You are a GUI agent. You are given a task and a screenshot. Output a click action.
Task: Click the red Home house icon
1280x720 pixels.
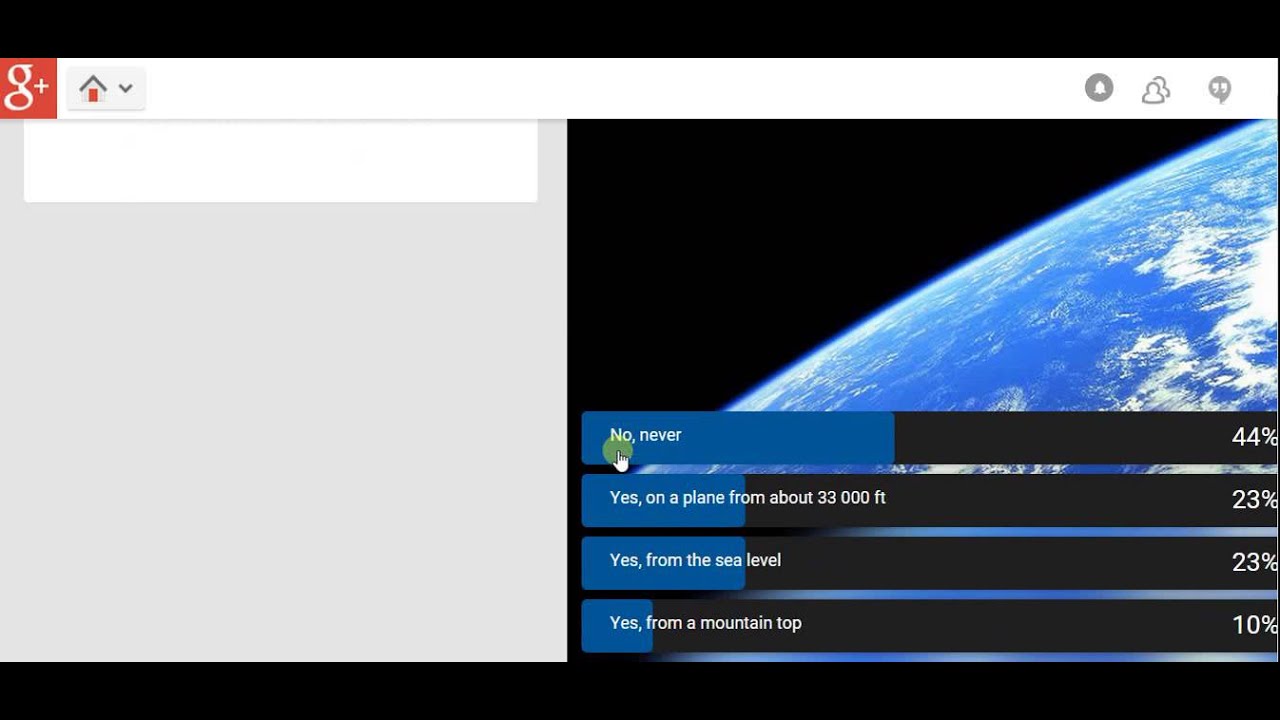click(93, 88)
